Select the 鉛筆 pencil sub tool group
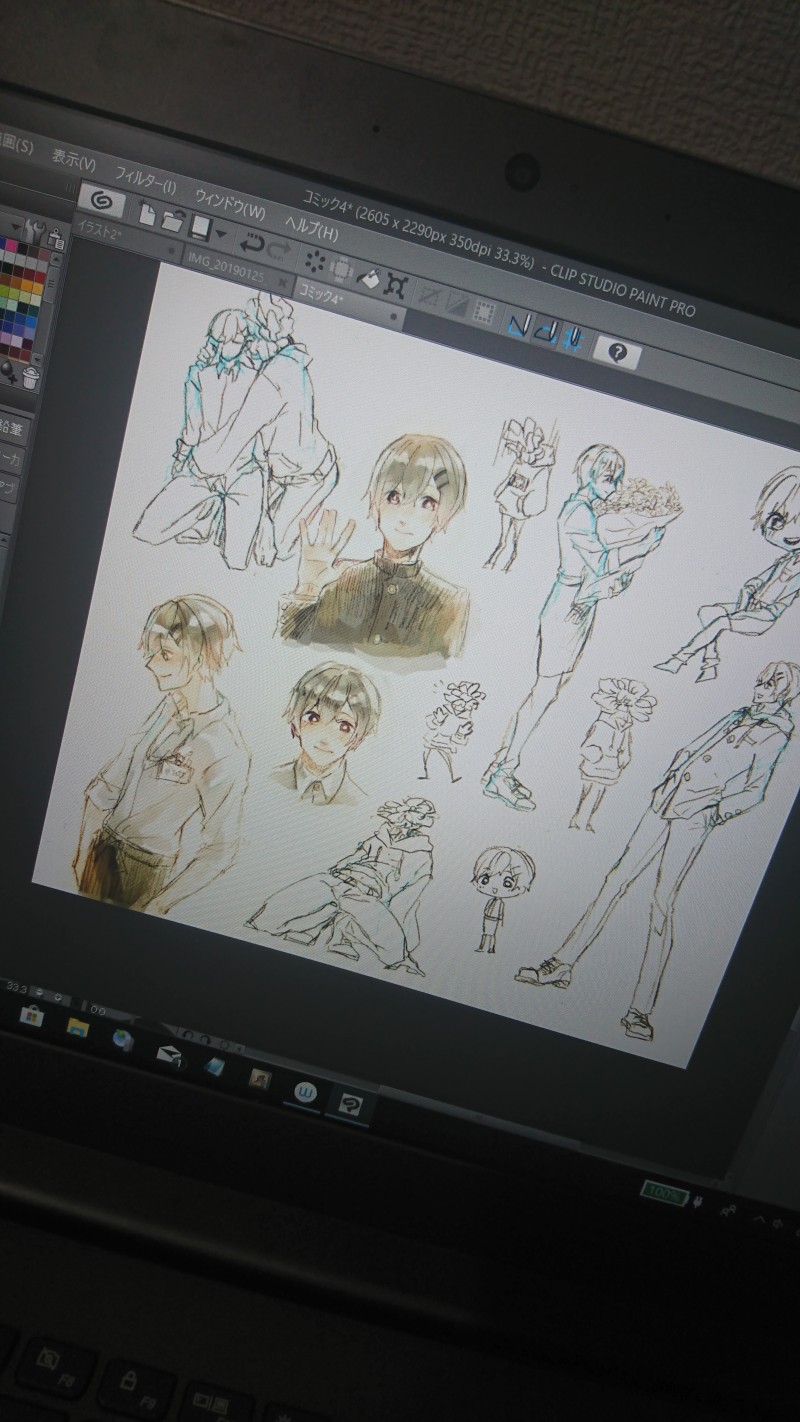This screenshot has width=800, height=1422. tap(12, 430)
